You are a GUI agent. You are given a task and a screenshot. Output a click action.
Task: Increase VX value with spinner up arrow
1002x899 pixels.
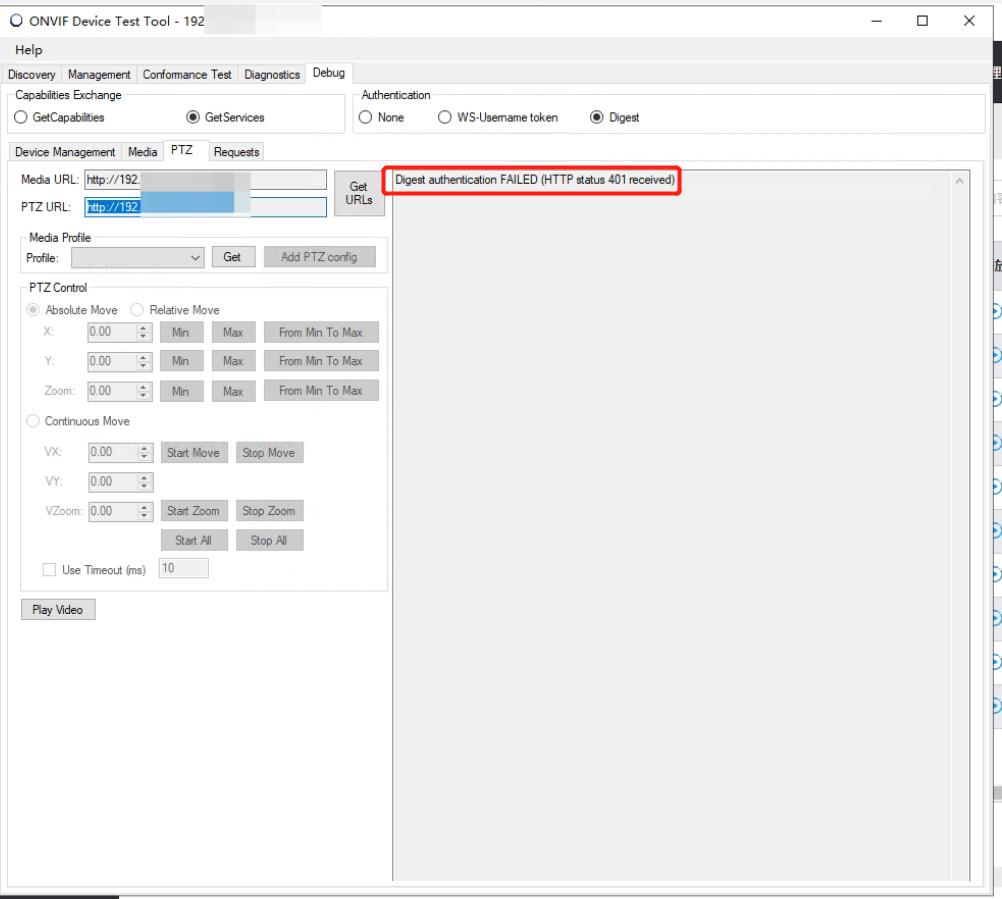coord(144,448)
